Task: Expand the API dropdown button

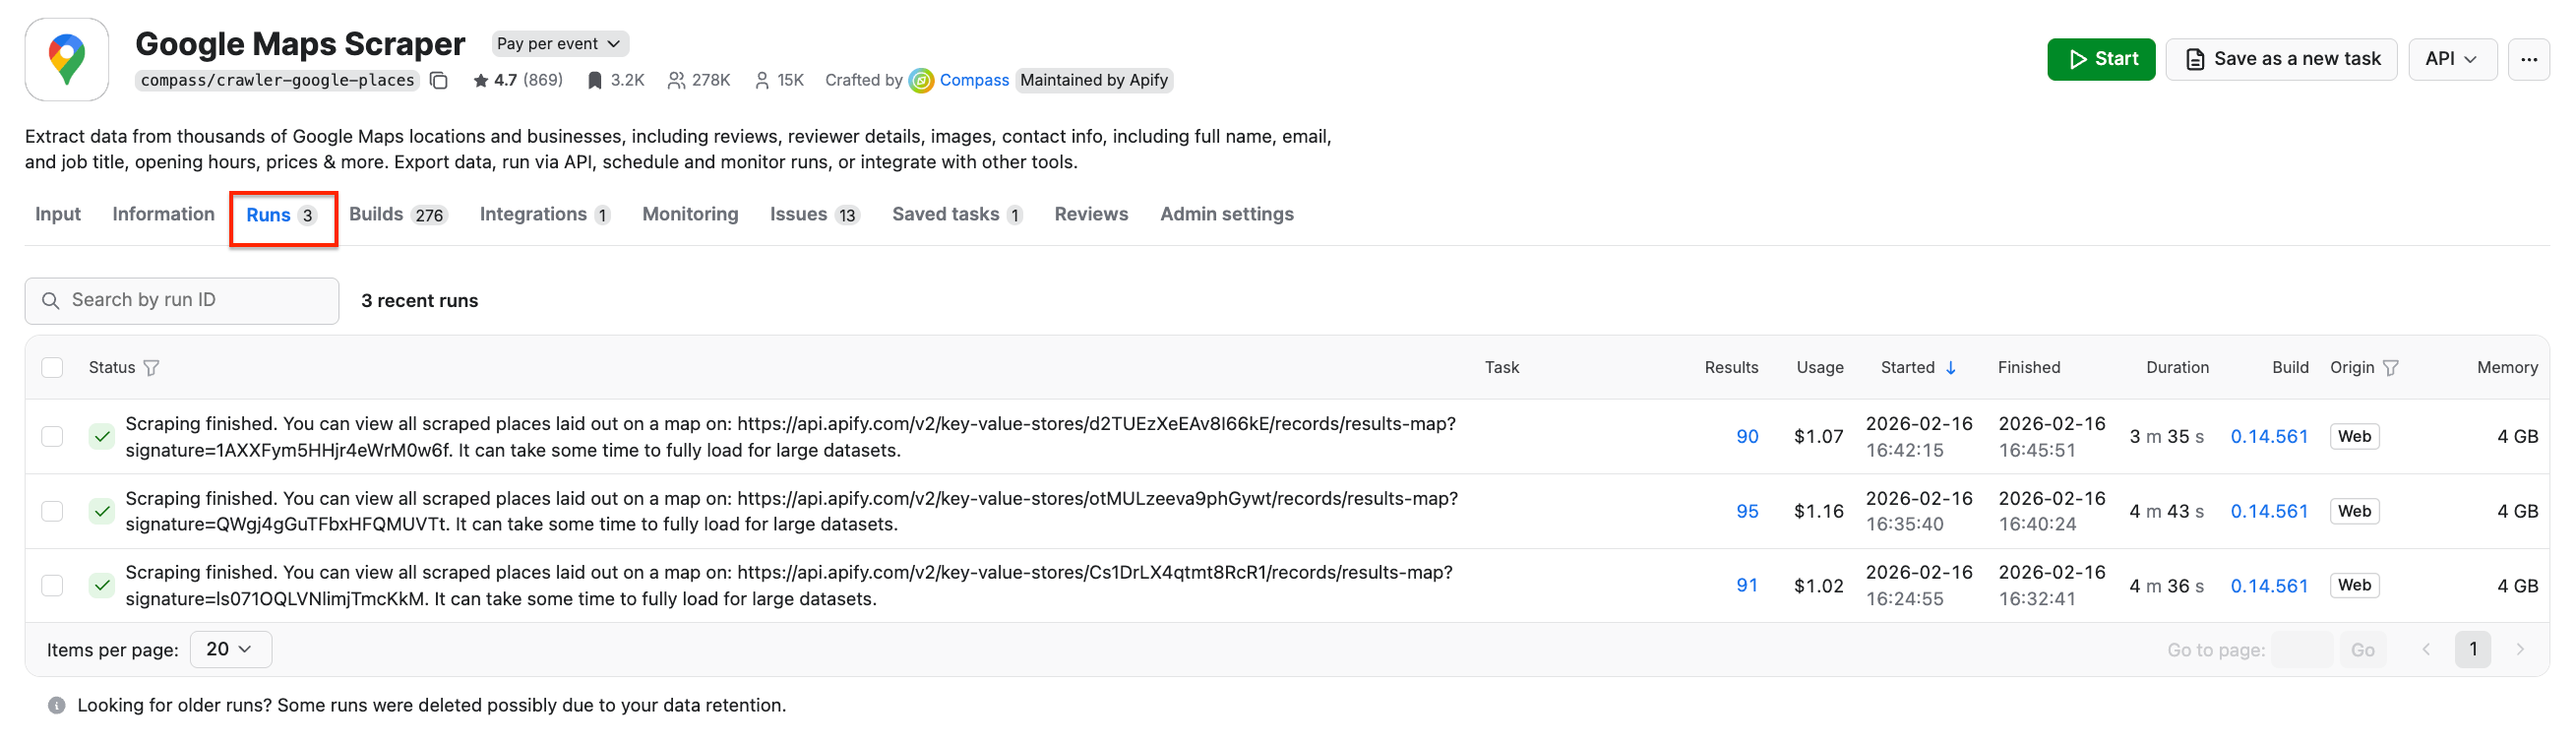Action: (x=2451, y=59)
